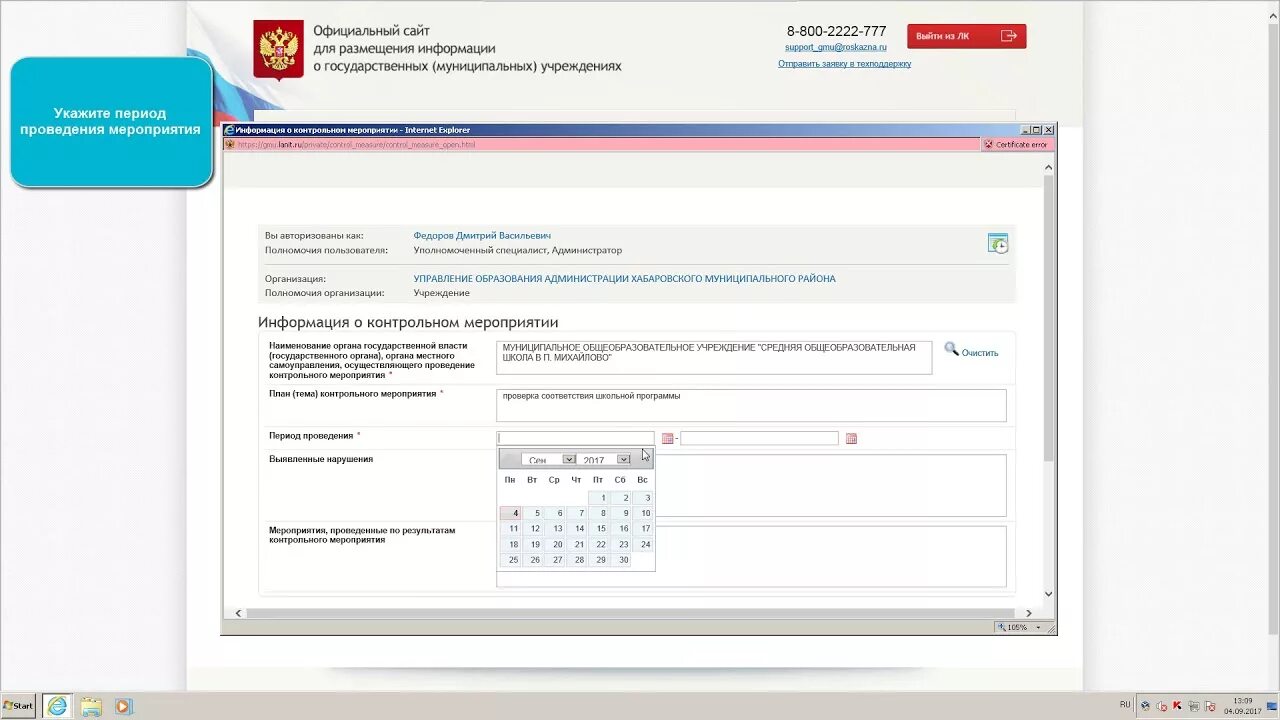The image size is (1280, 720).
Task: Click the Russian coat of arms logo
Action: pos(278,50)
